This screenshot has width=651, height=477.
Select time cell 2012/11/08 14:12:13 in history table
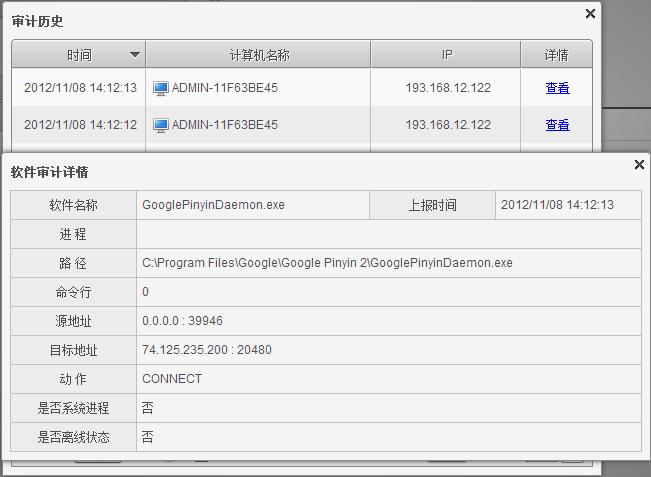point(80,88)
